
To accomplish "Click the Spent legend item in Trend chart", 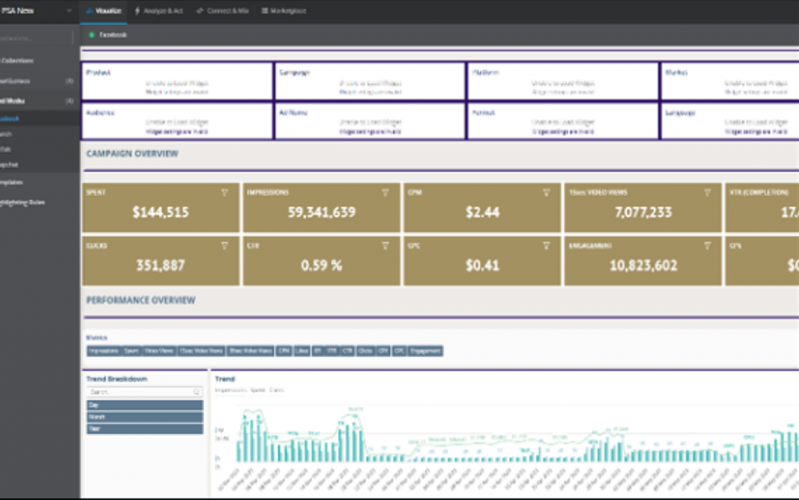I will [x=257, y=389].
